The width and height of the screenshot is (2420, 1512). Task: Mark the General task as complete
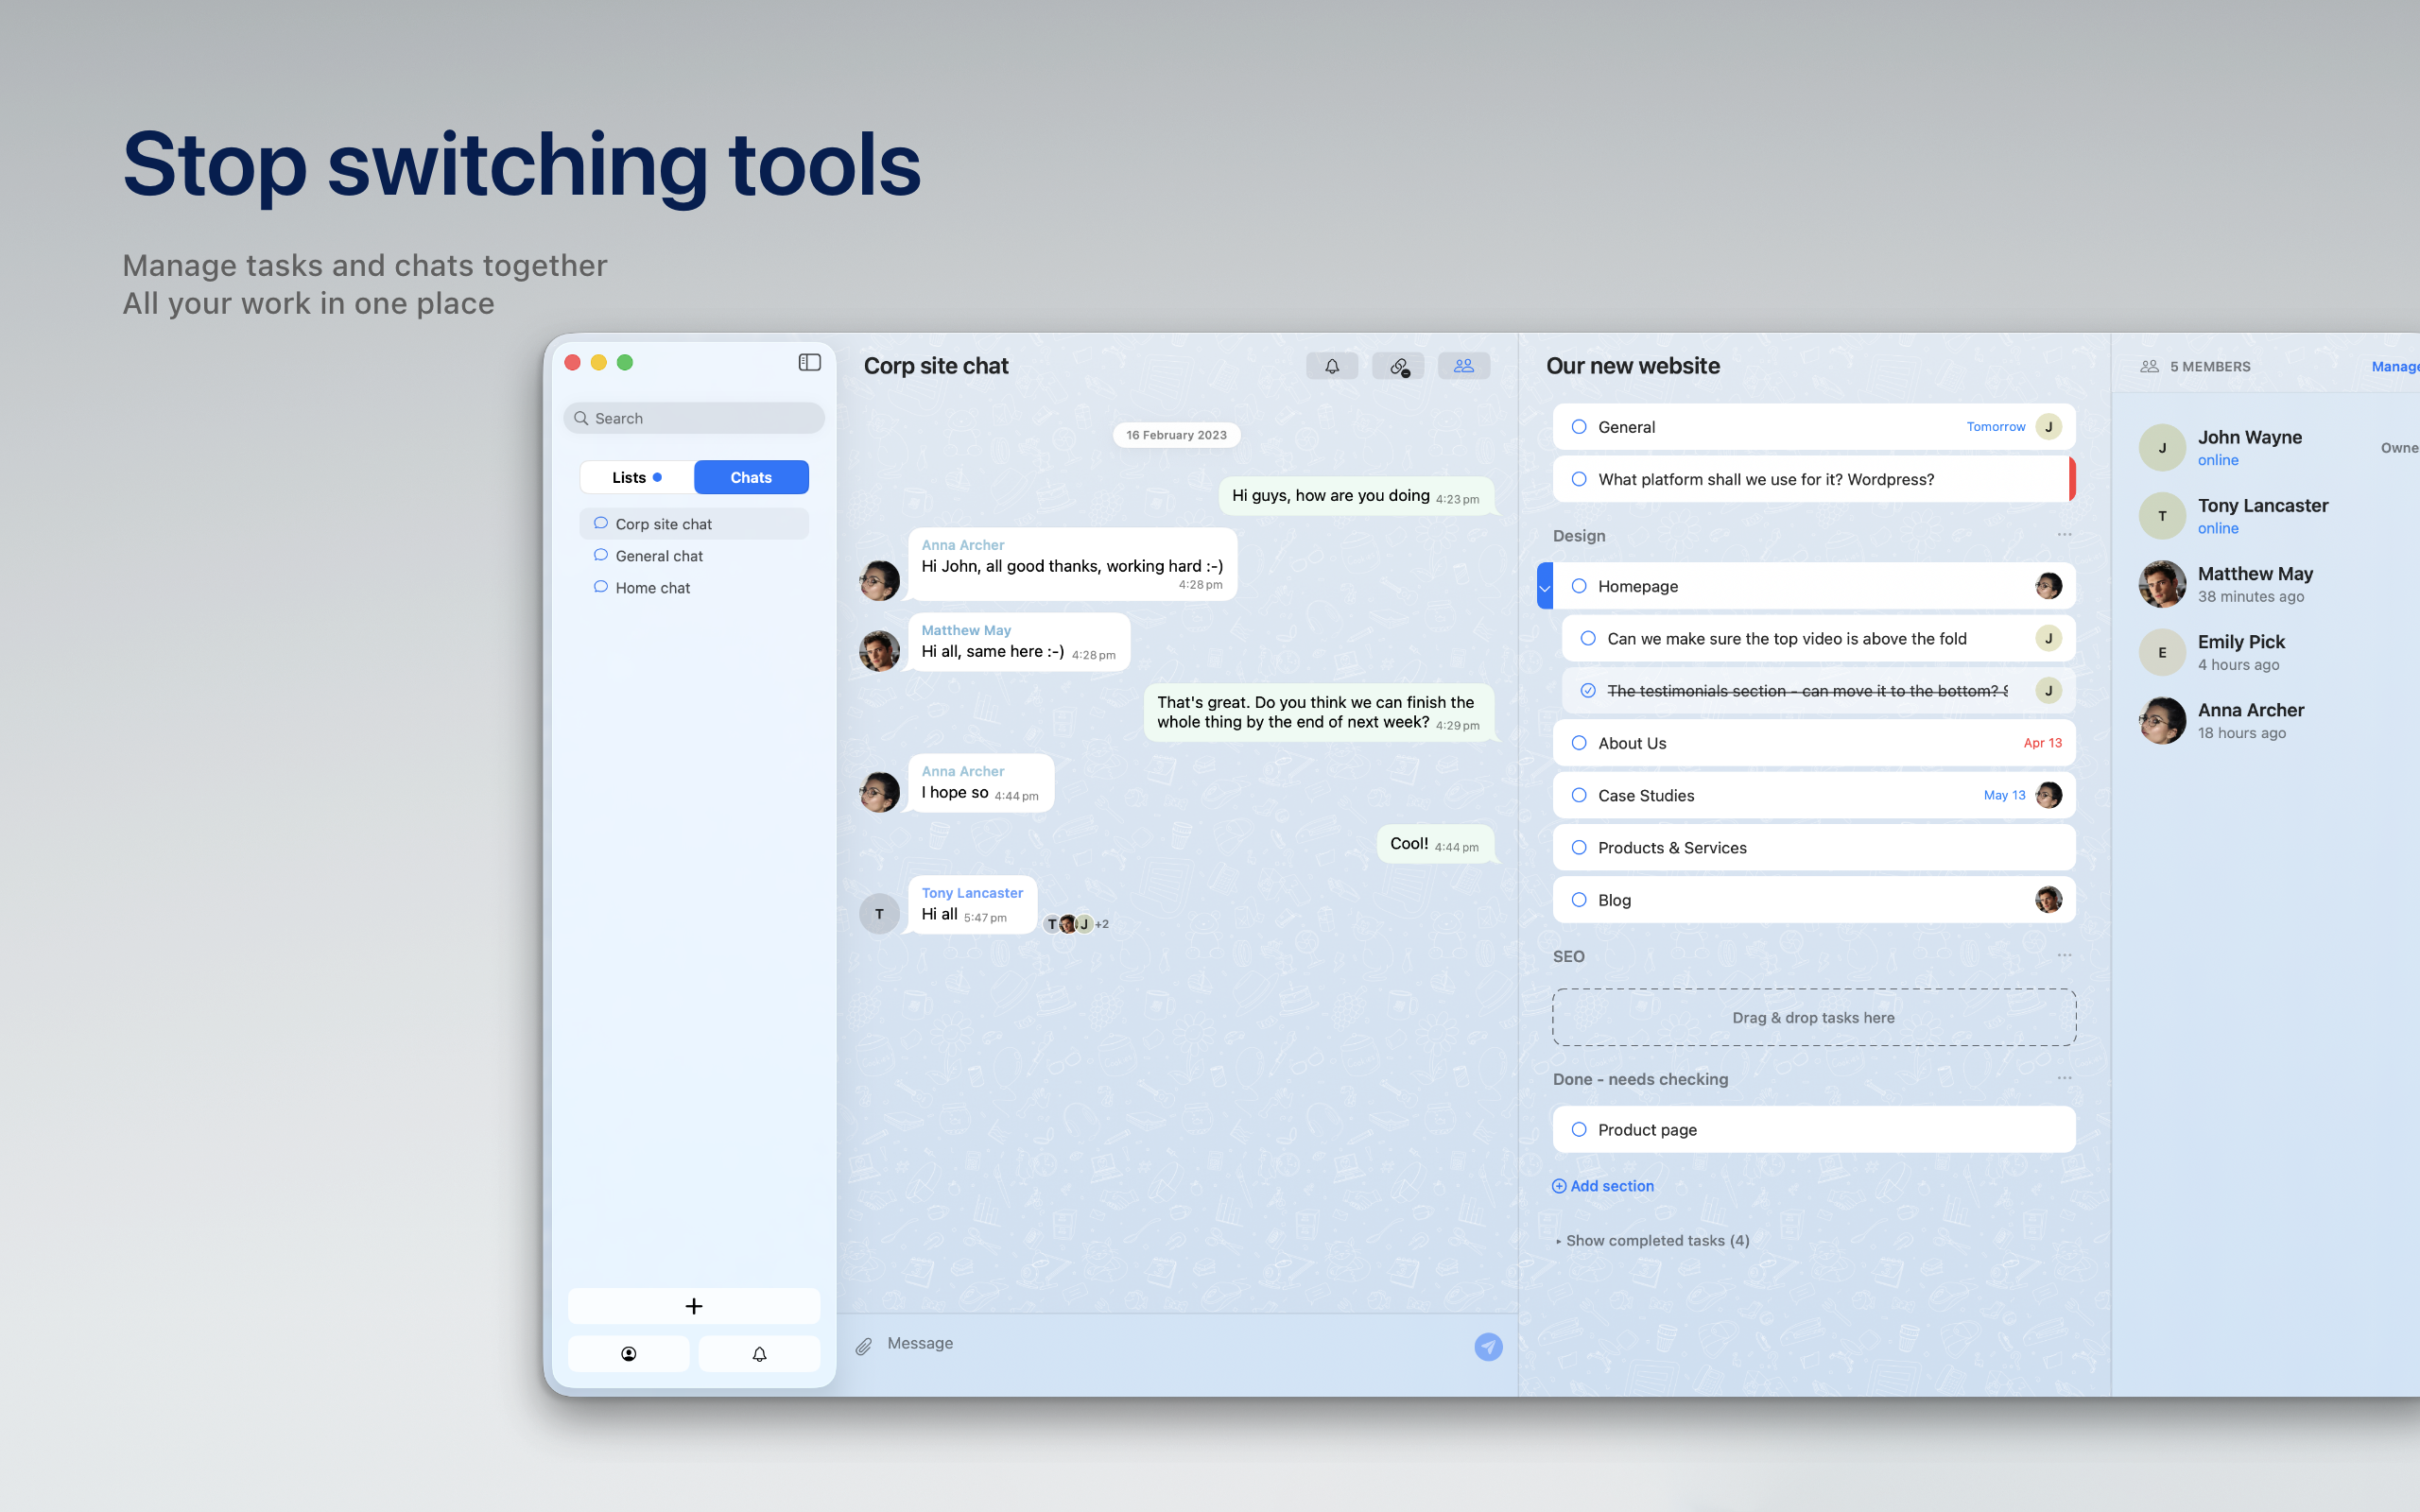pos(1579,426)
